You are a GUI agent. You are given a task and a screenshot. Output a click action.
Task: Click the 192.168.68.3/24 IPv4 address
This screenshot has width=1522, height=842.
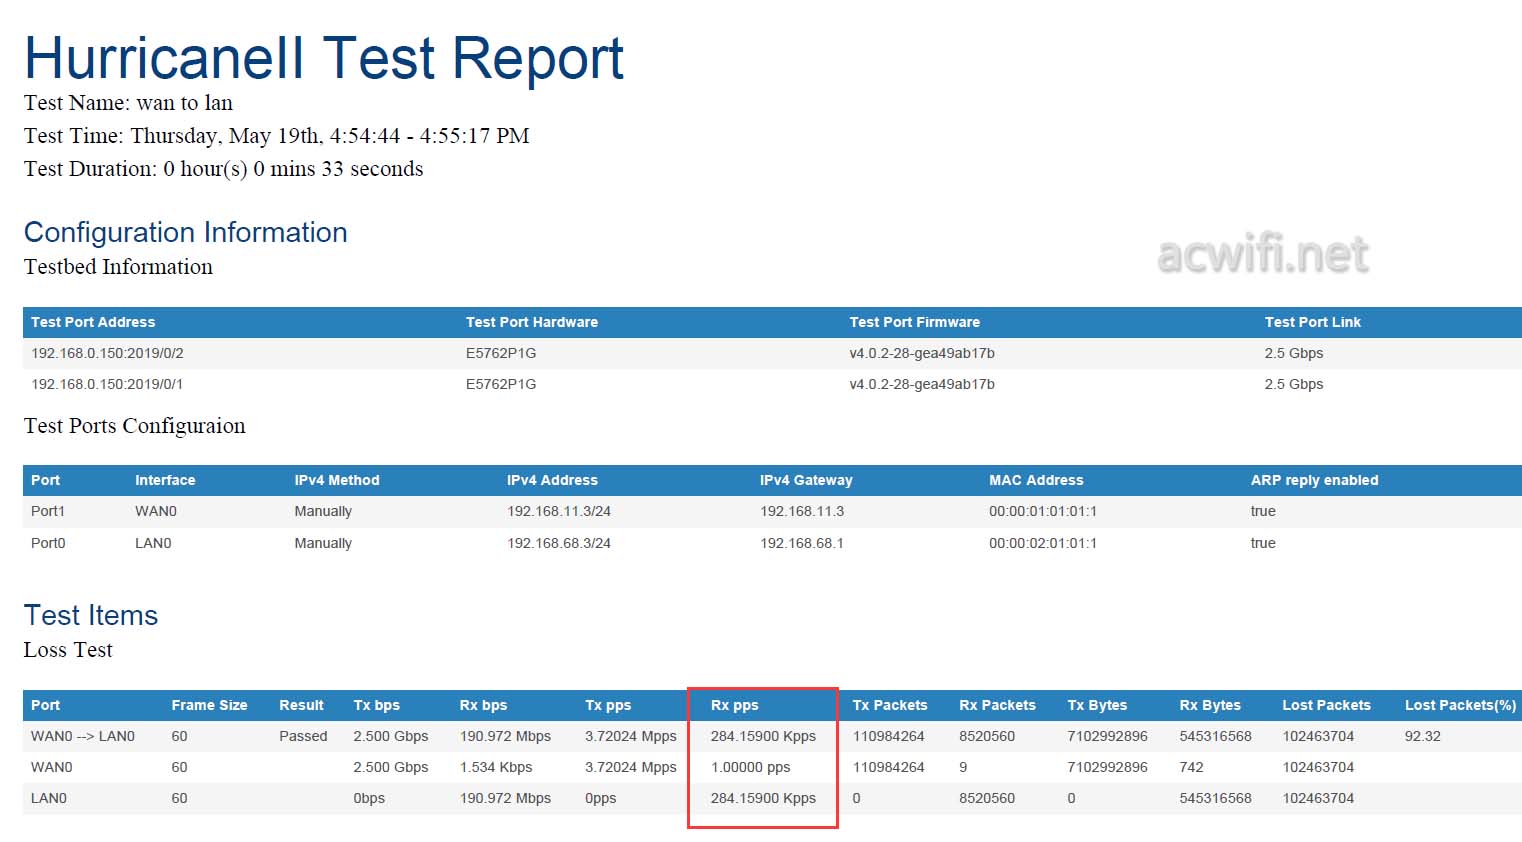coord(559,543)
